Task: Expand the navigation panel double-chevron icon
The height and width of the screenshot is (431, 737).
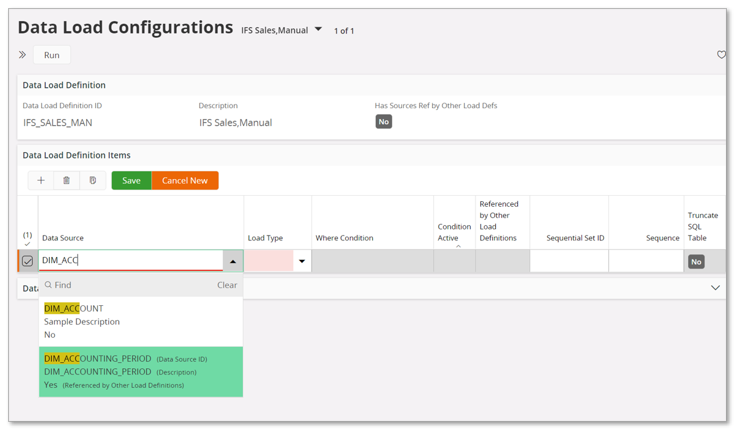Action: [x=22, y=55]
